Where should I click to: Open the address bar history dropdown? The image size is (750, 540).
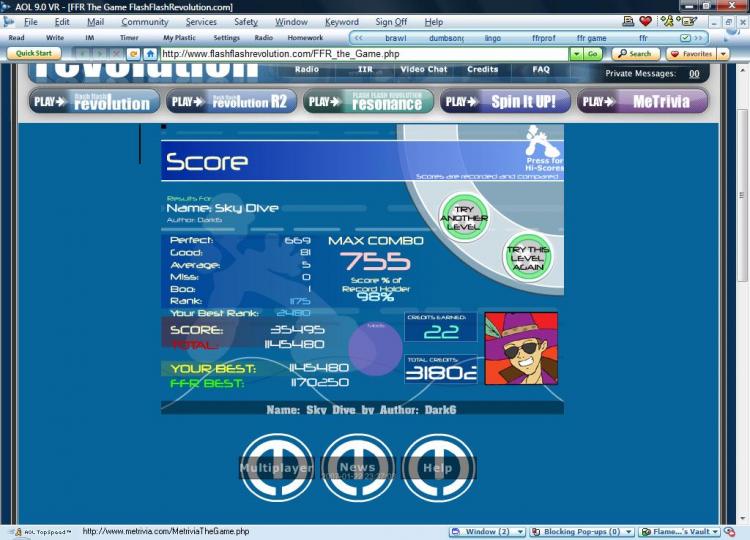point(576,54)
